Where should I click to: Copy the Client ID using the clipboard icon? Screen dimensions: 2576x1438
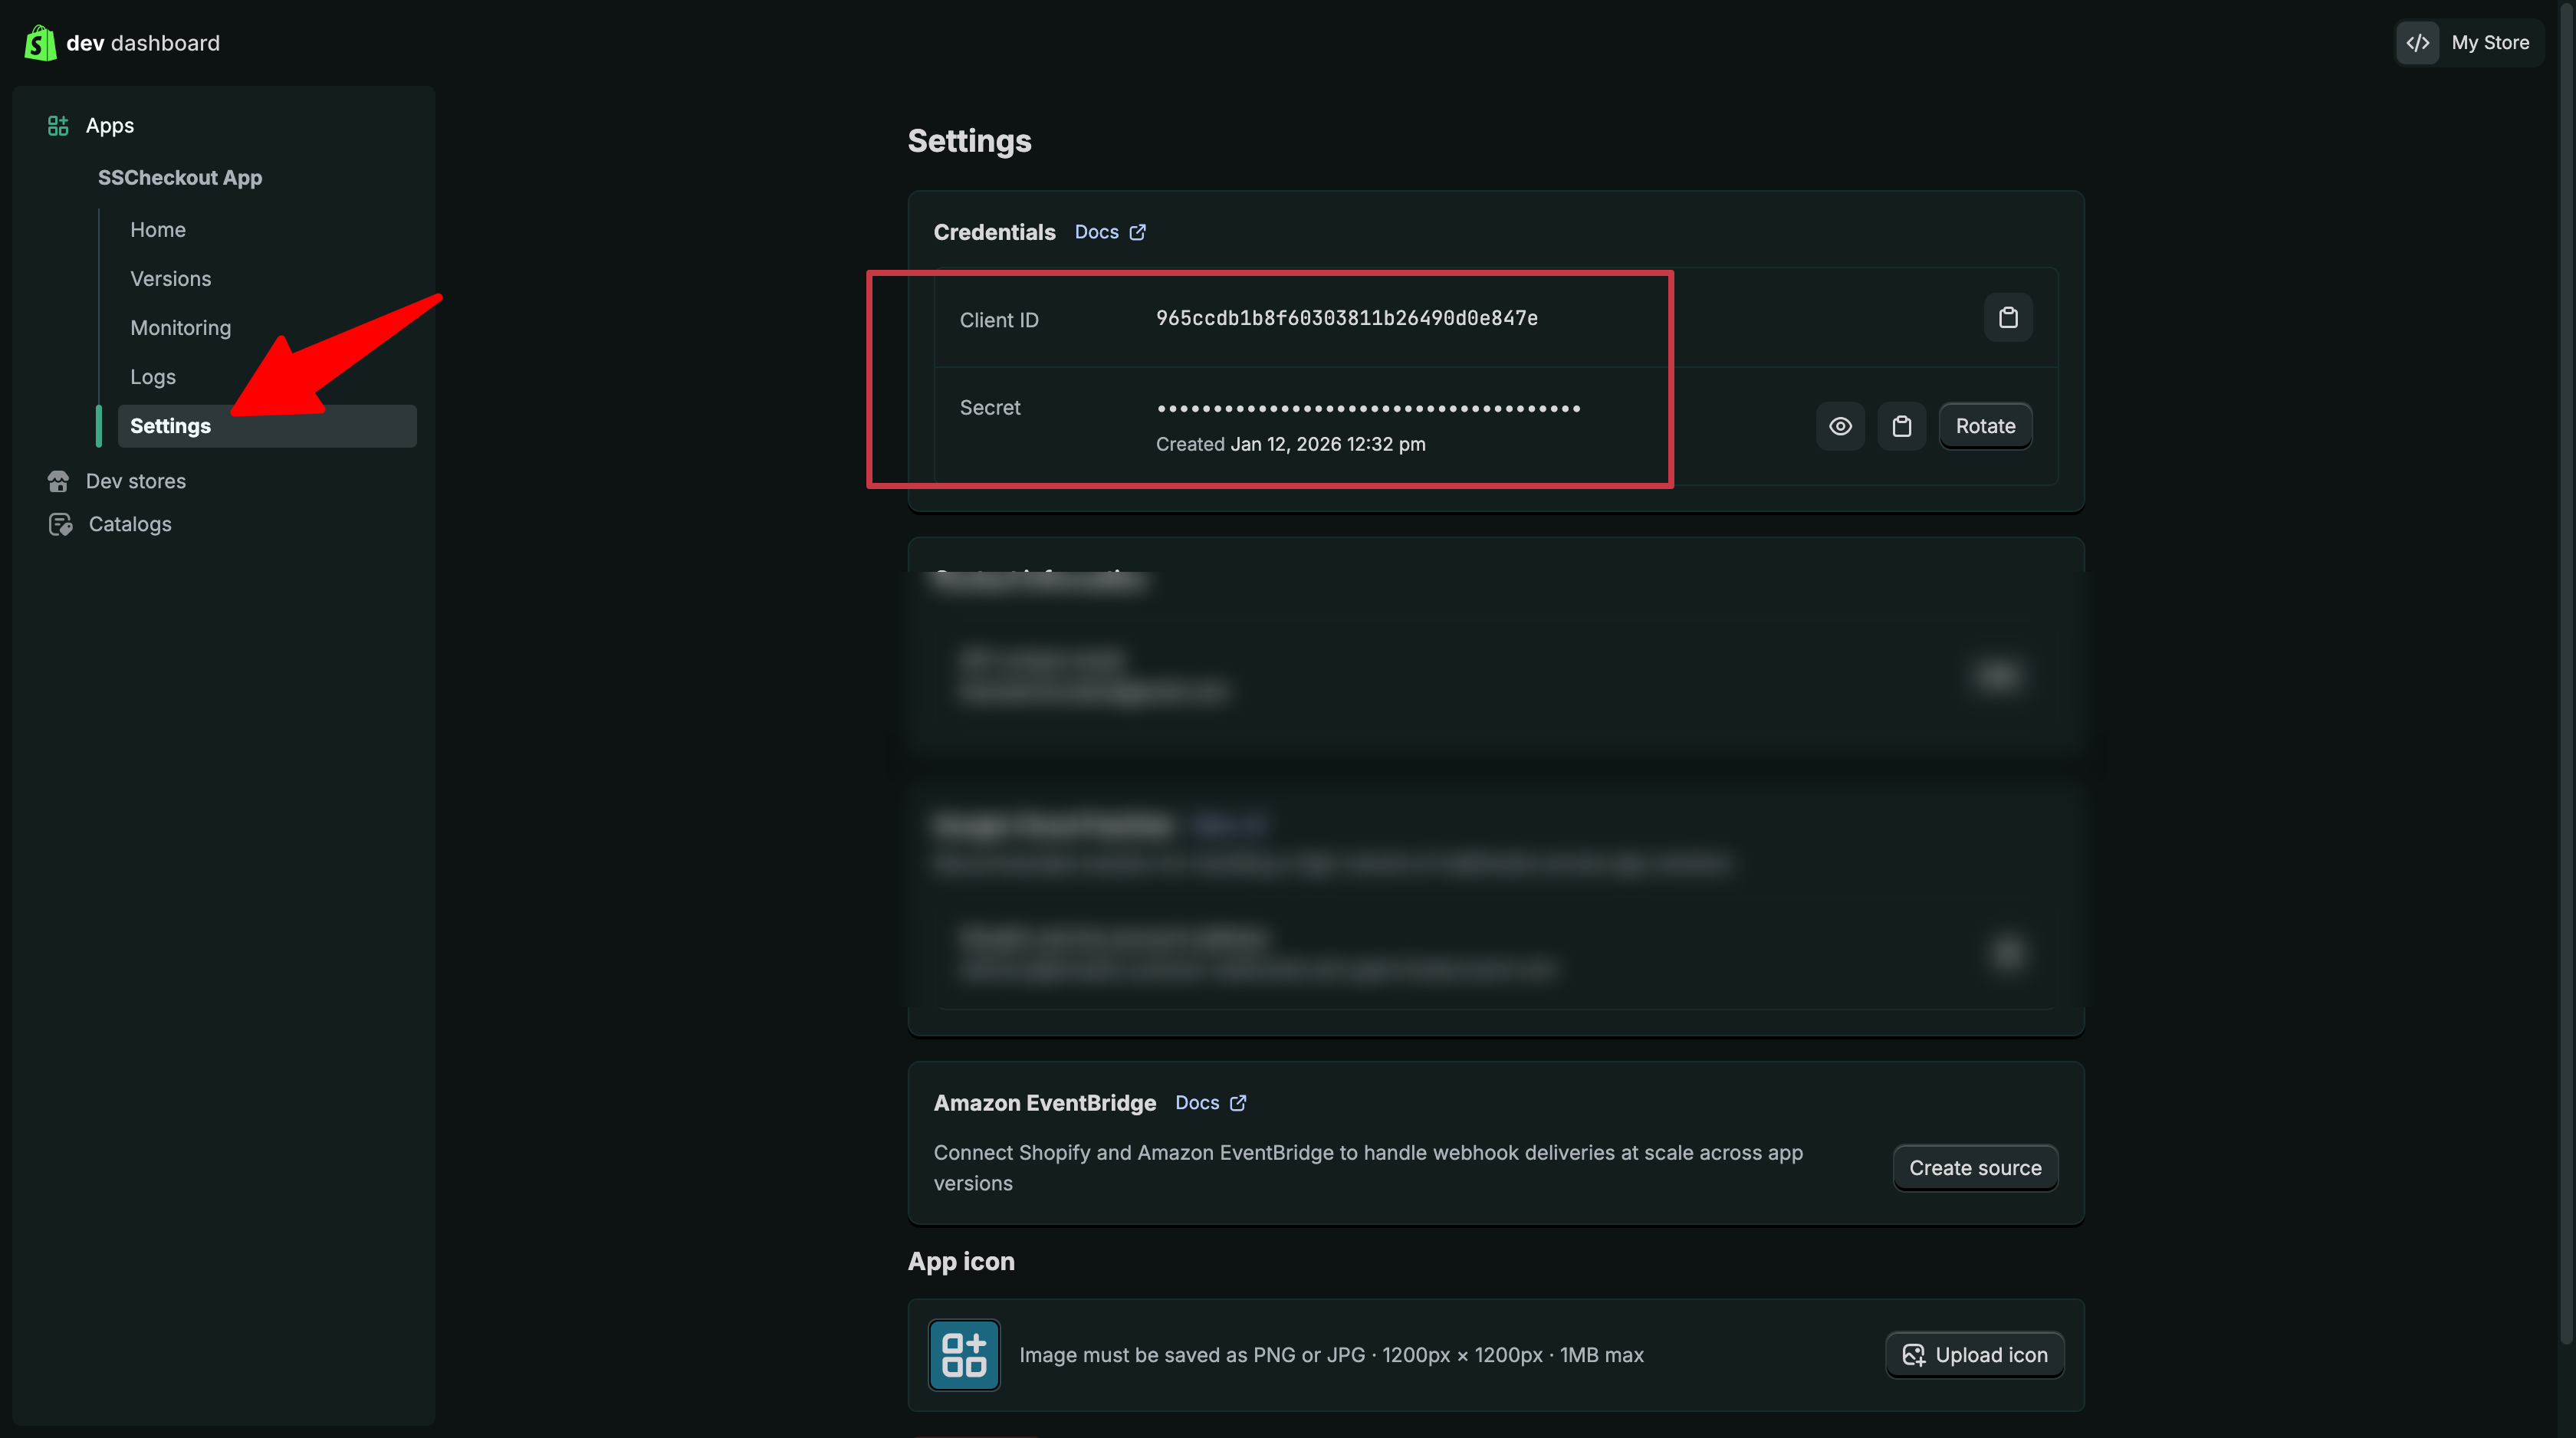coord(2008,317)
